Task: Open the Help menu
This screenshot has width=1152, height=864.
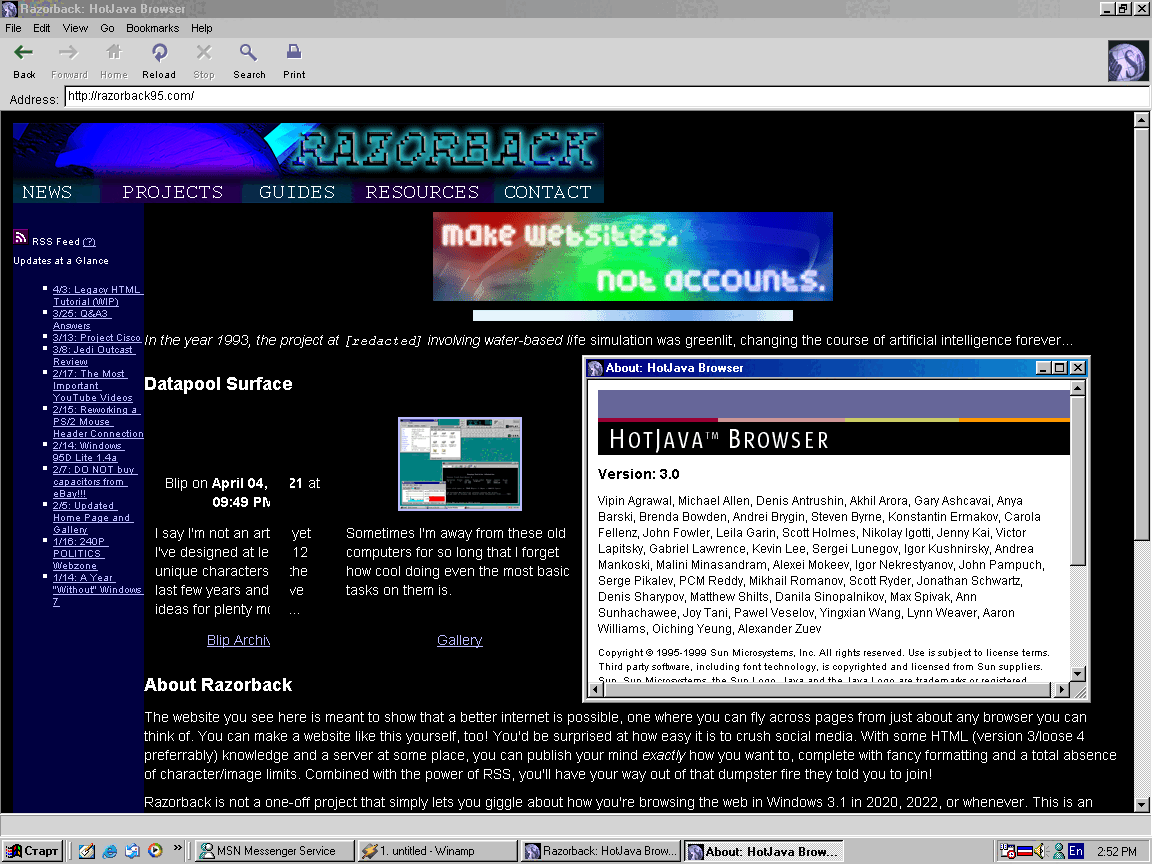Action: click(x=201, y=28)
